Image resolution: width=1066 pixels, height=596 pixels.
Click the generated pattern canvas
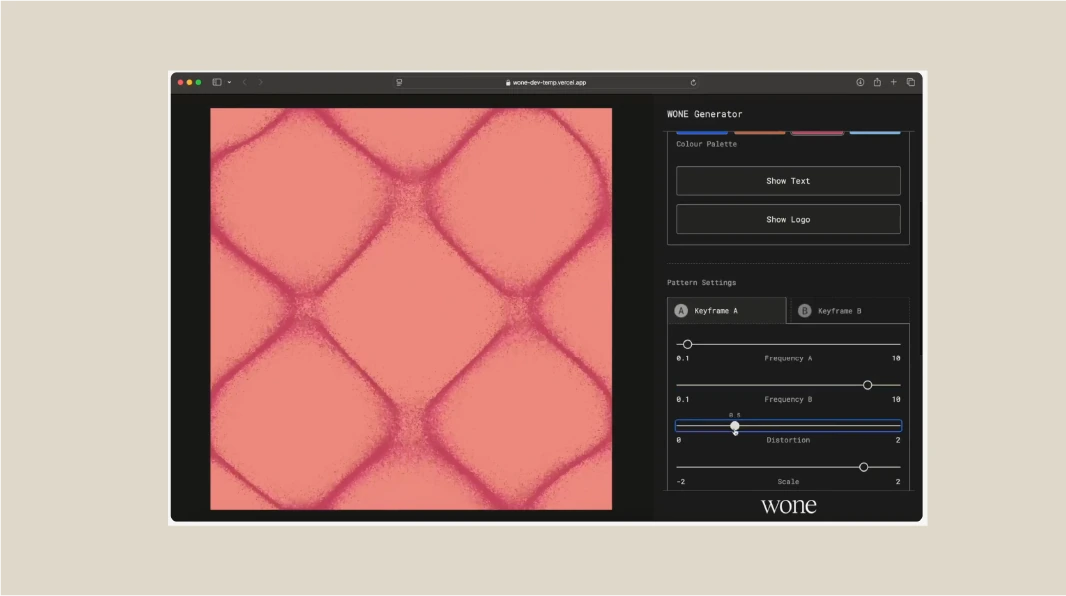click(x=411, y=309)
